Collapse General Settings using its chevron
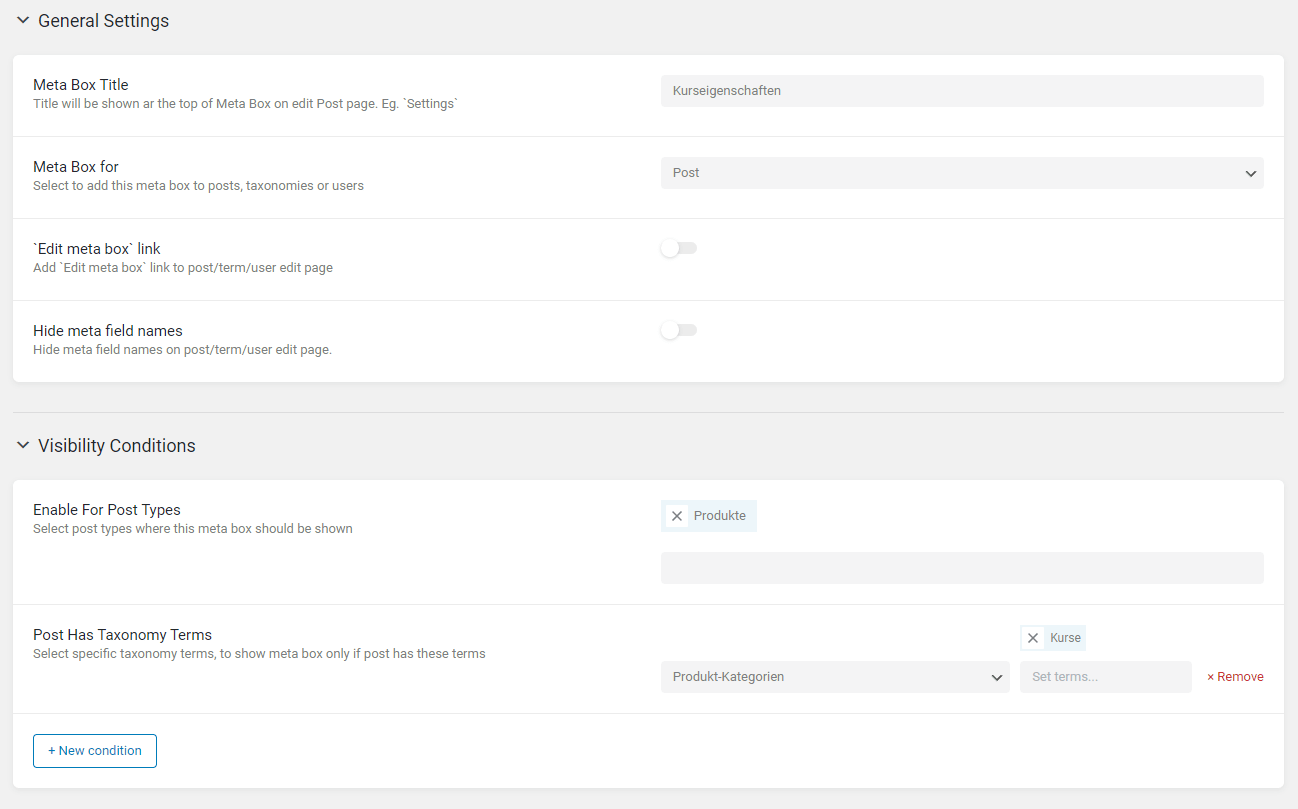This screenshot has height=809, width=1298. pos(23,21)
